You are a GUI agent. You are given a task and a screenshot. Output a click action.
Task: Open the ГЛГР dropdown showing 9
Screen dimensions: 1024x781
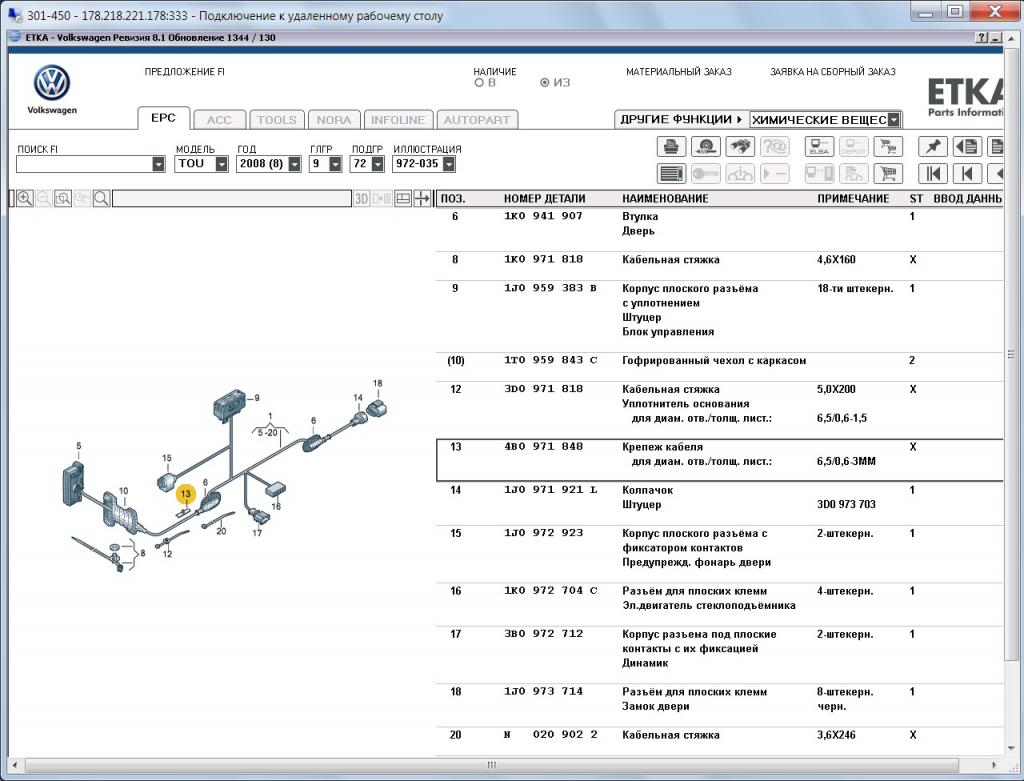[x=336, y=164]
